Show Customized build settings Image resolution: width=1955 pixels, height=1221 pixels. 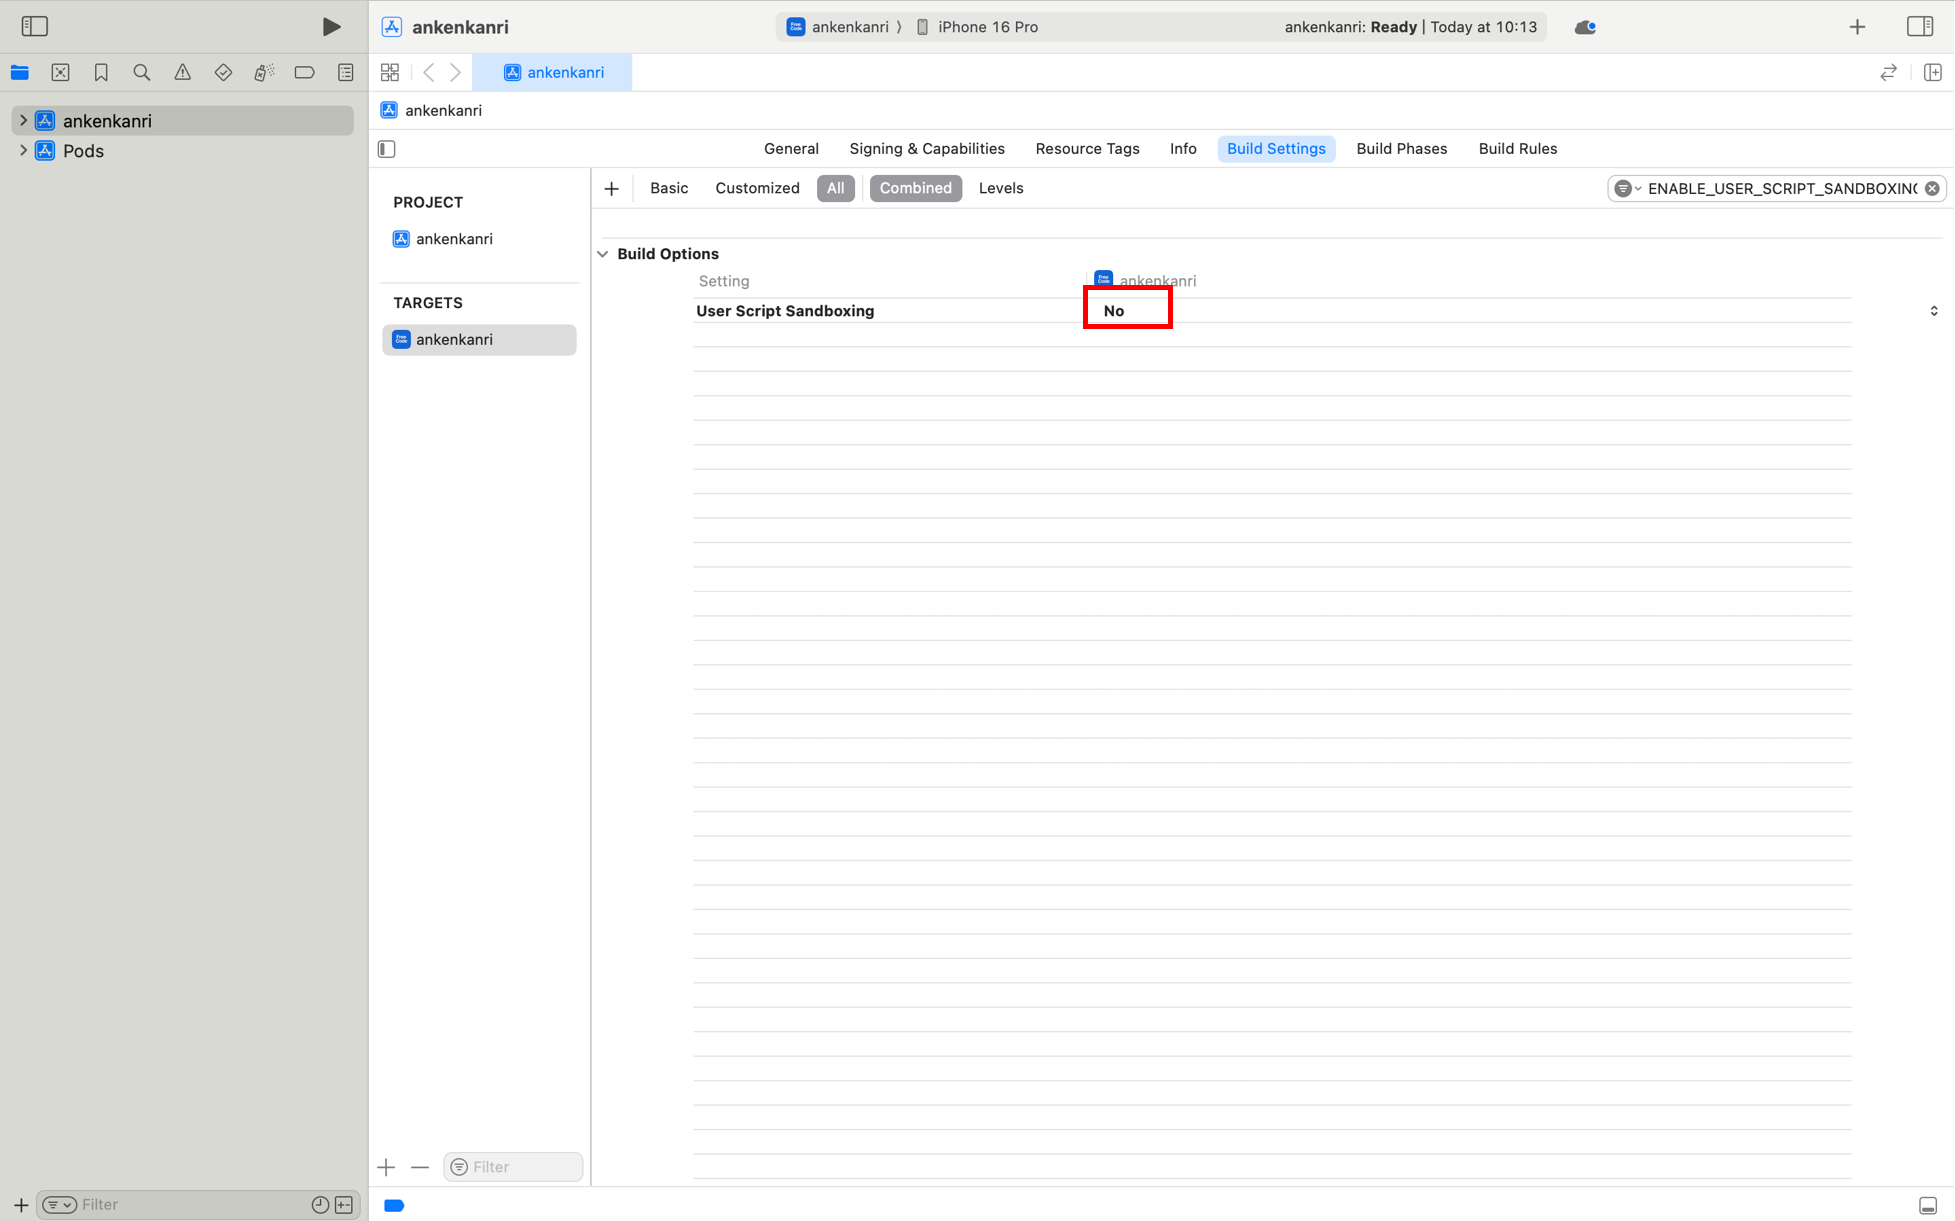coord(757,188)
